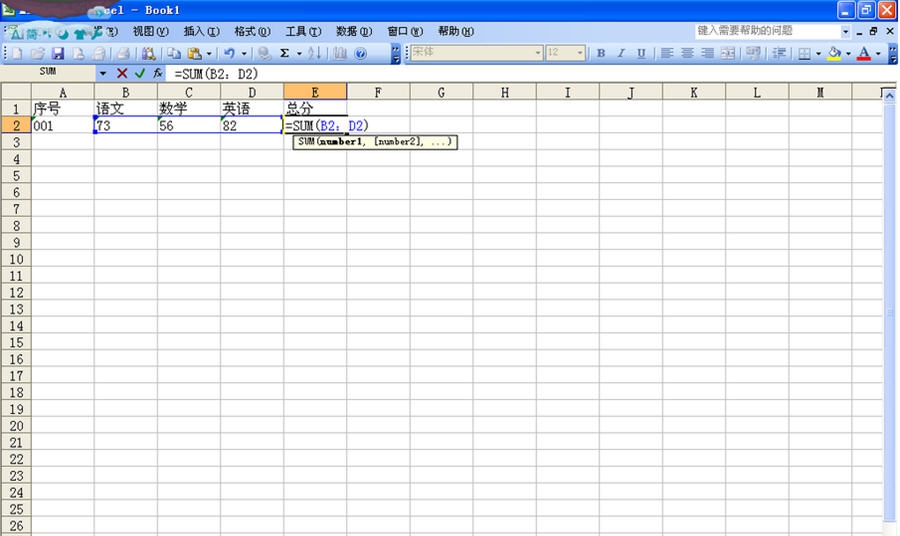Align text left
Image resolution: width=900 pixels, height=536 pixels.
coord(666,53)
